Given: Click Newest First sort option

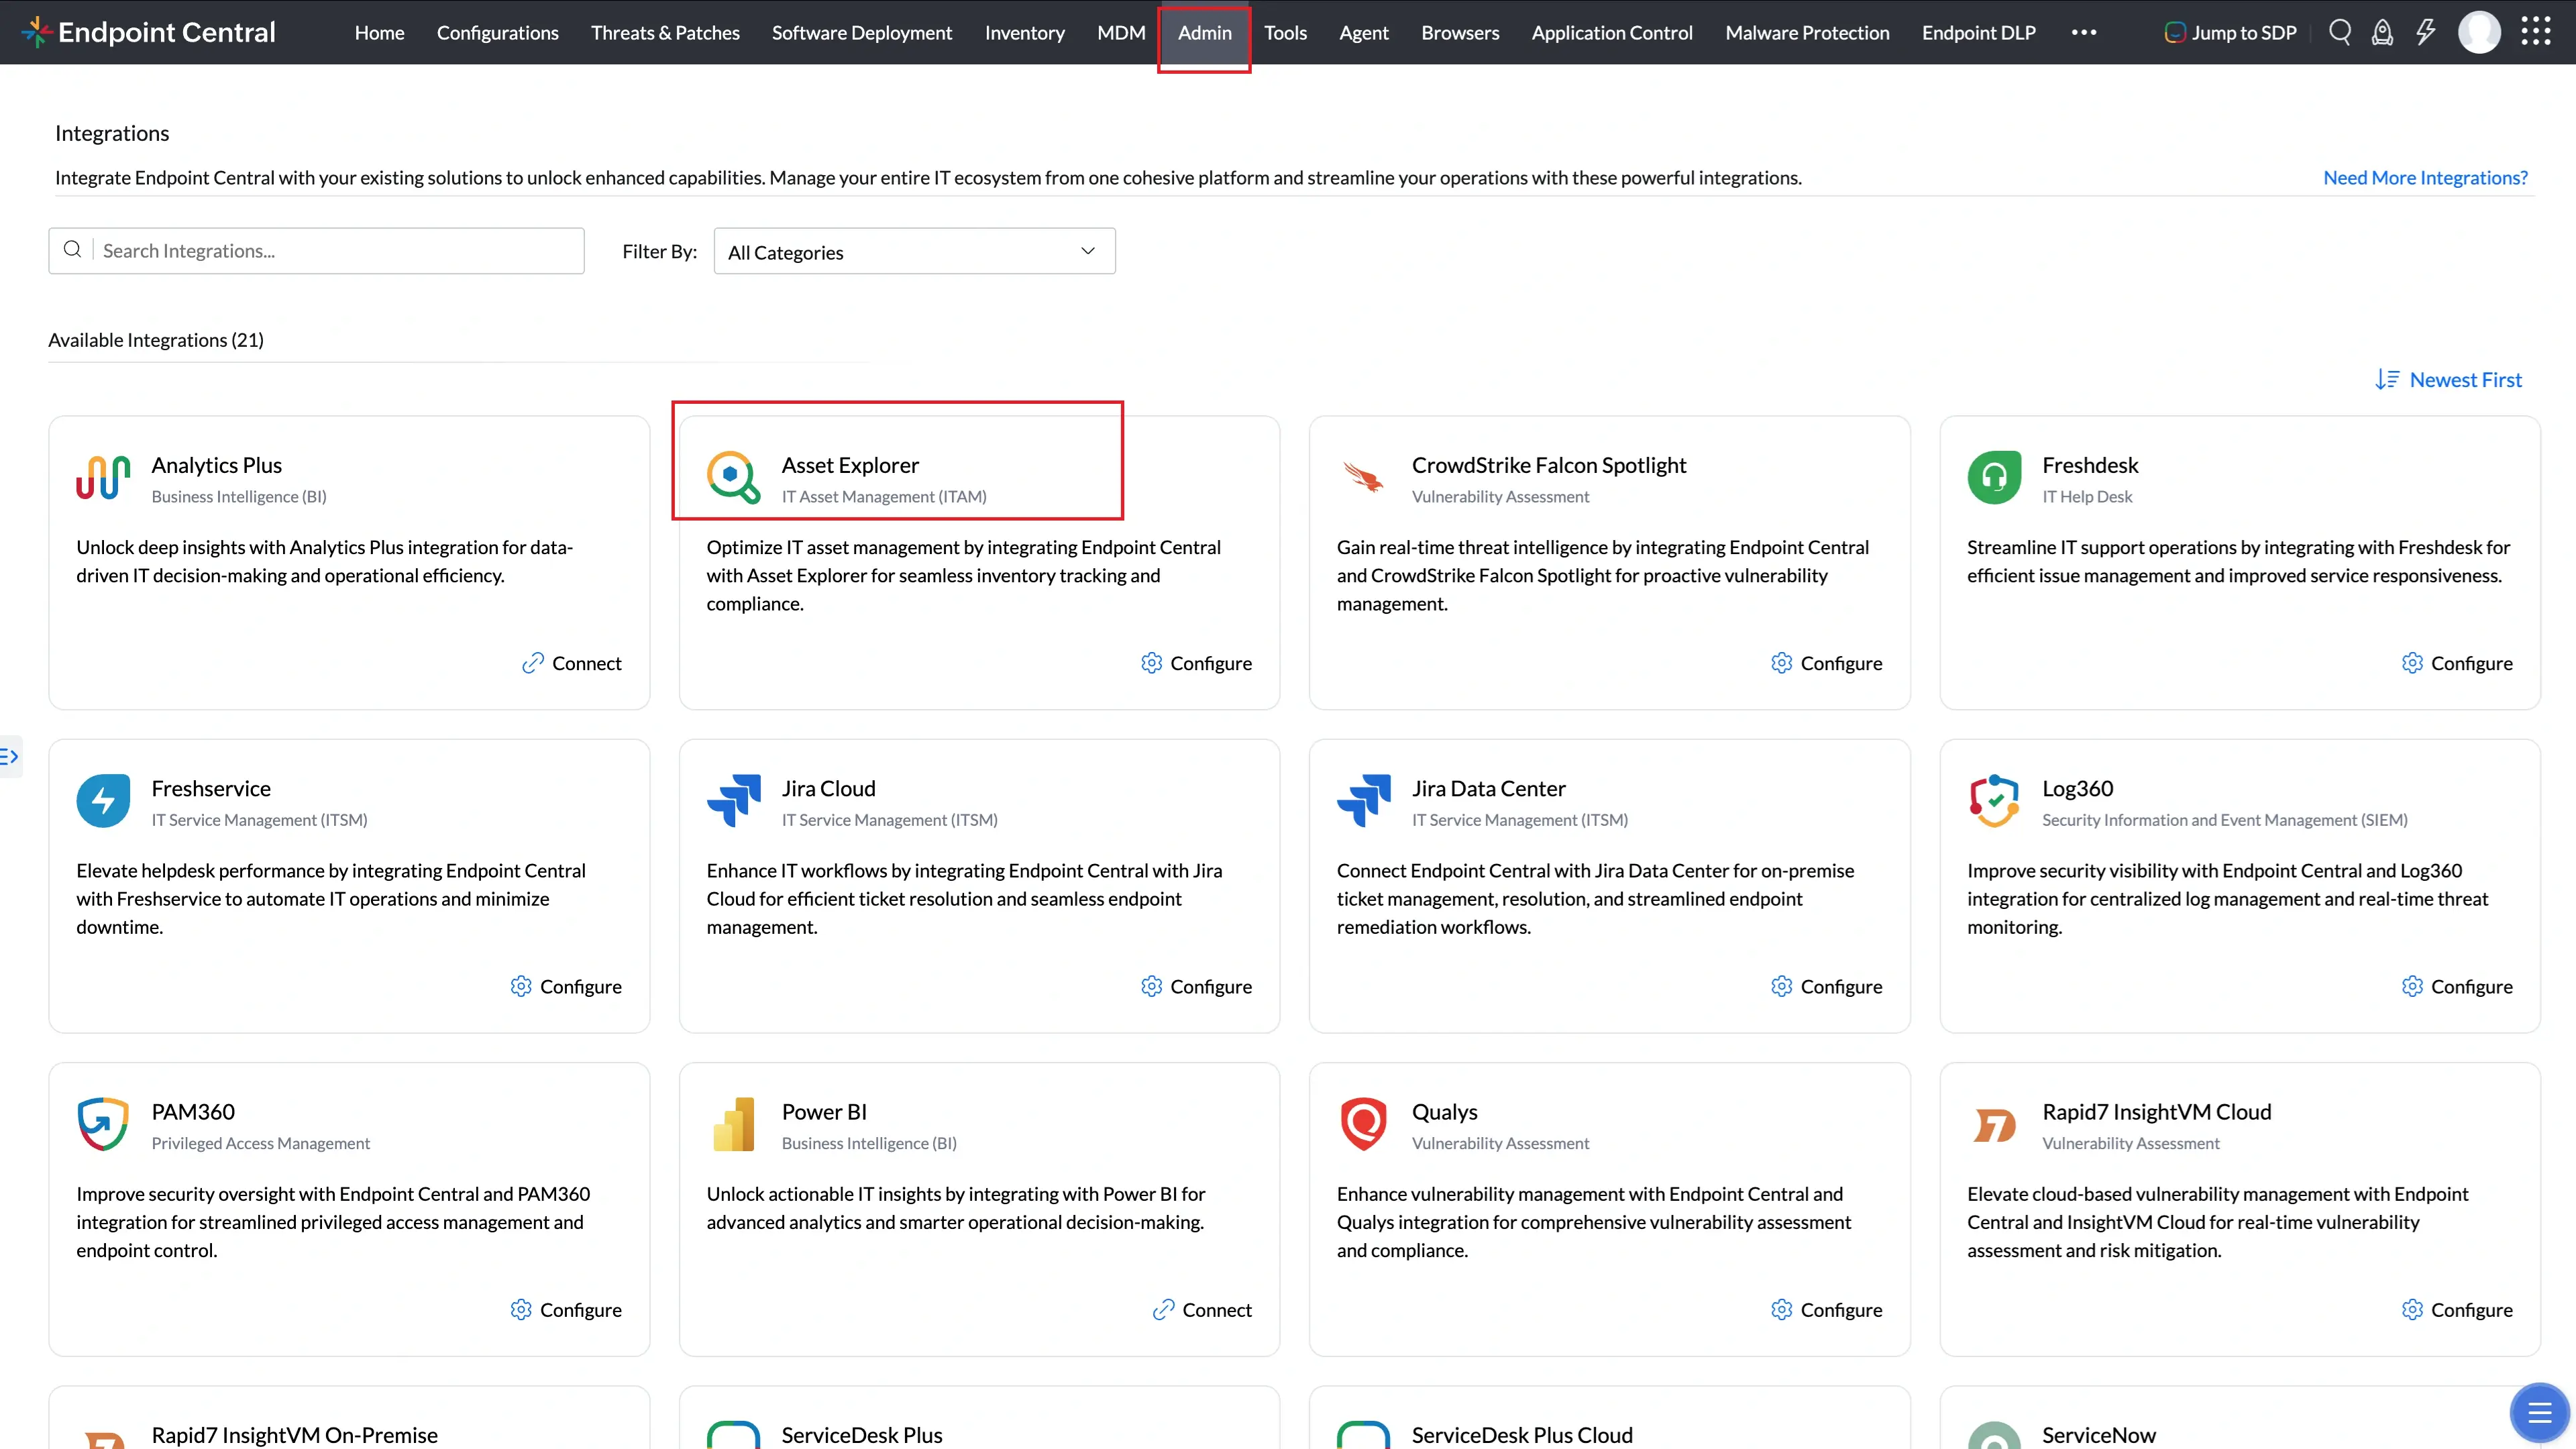Looking at the screenshot, I should tap(2465, 380).
